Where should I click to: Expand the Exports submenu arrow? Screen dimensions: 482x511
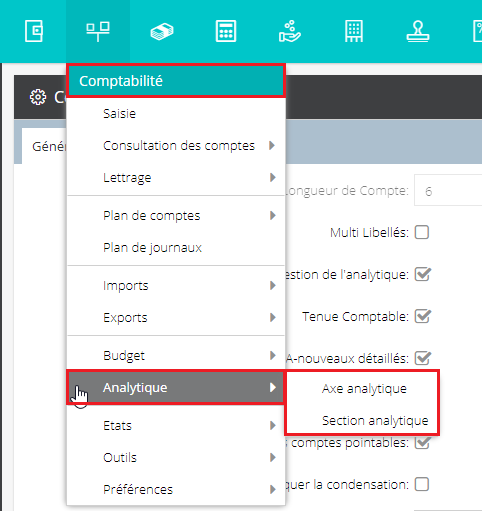tap(272, 317)
